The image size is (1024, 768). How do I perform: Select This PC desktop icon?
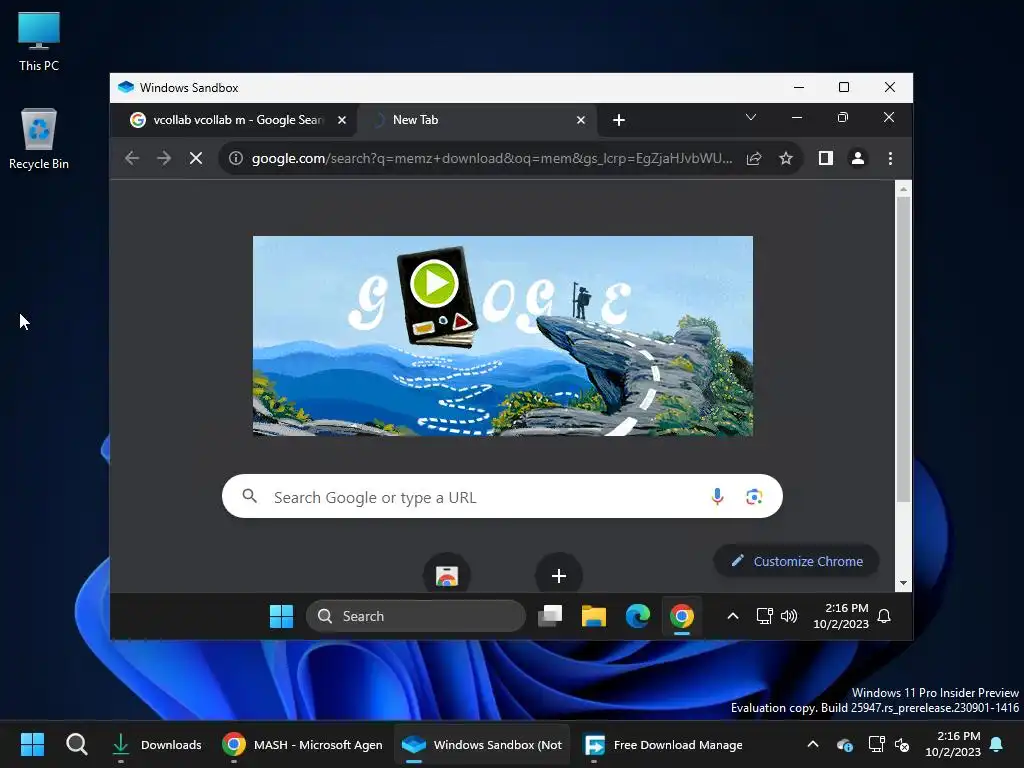pyautogui.click(x=39, y=42)
